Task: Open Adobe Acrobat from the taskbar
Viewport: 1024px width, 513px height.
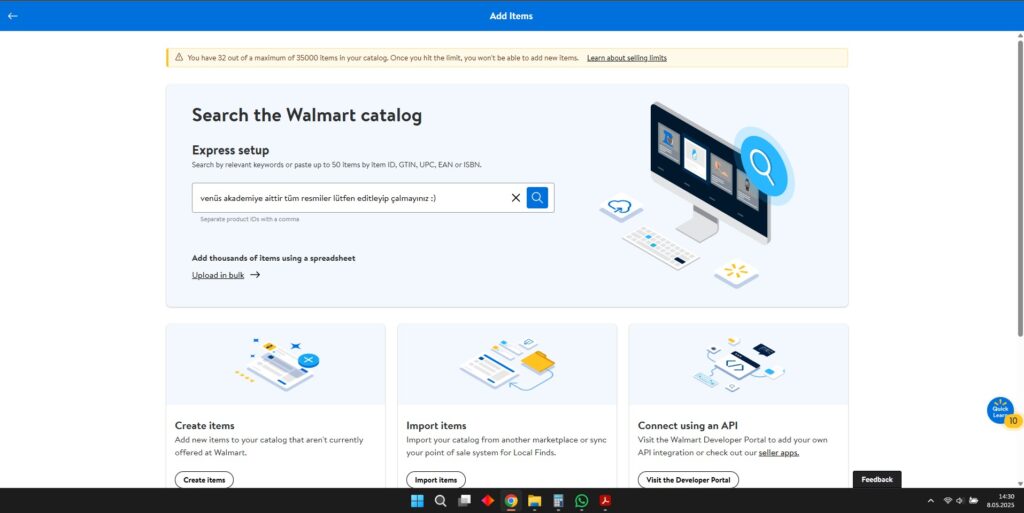Action: [x=605, y=501]
